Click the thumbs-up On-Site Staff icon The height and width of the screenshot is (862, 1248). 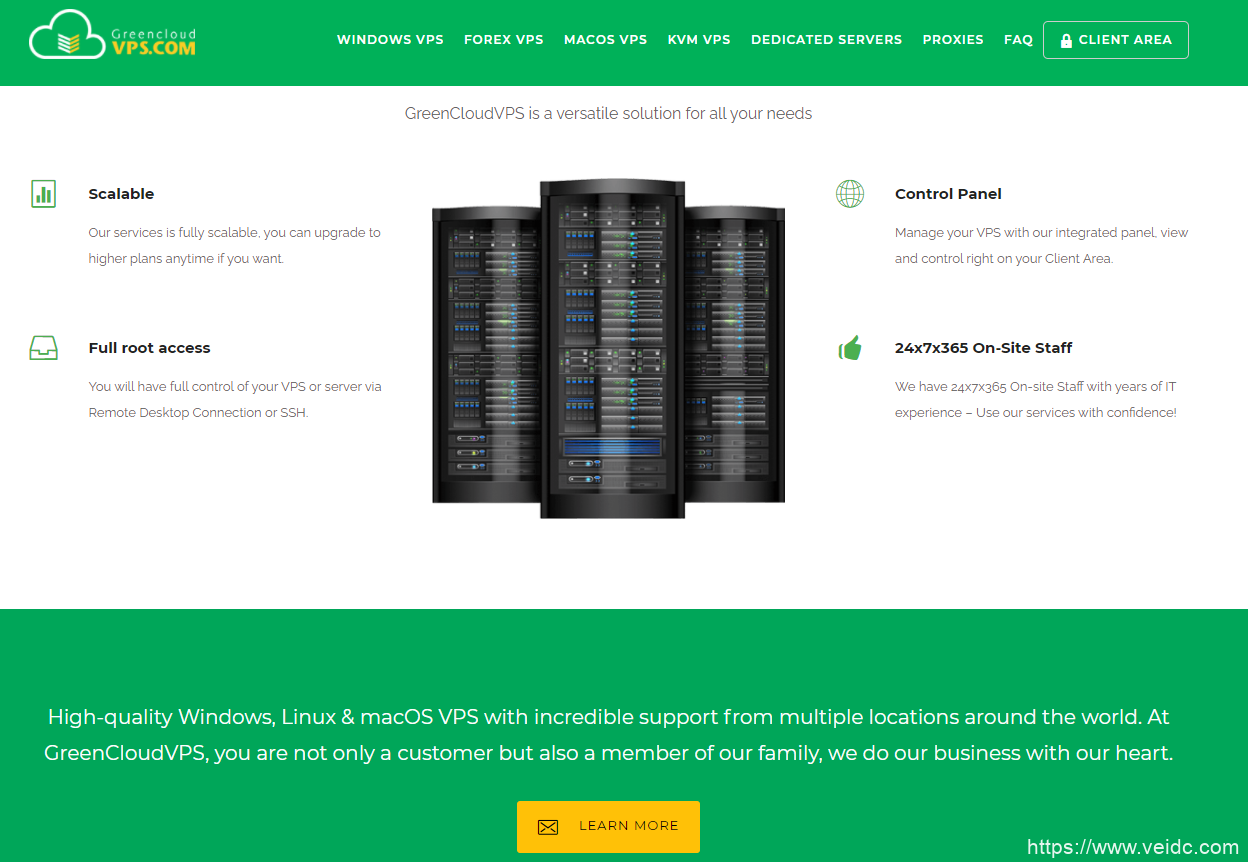coord(850,348)
